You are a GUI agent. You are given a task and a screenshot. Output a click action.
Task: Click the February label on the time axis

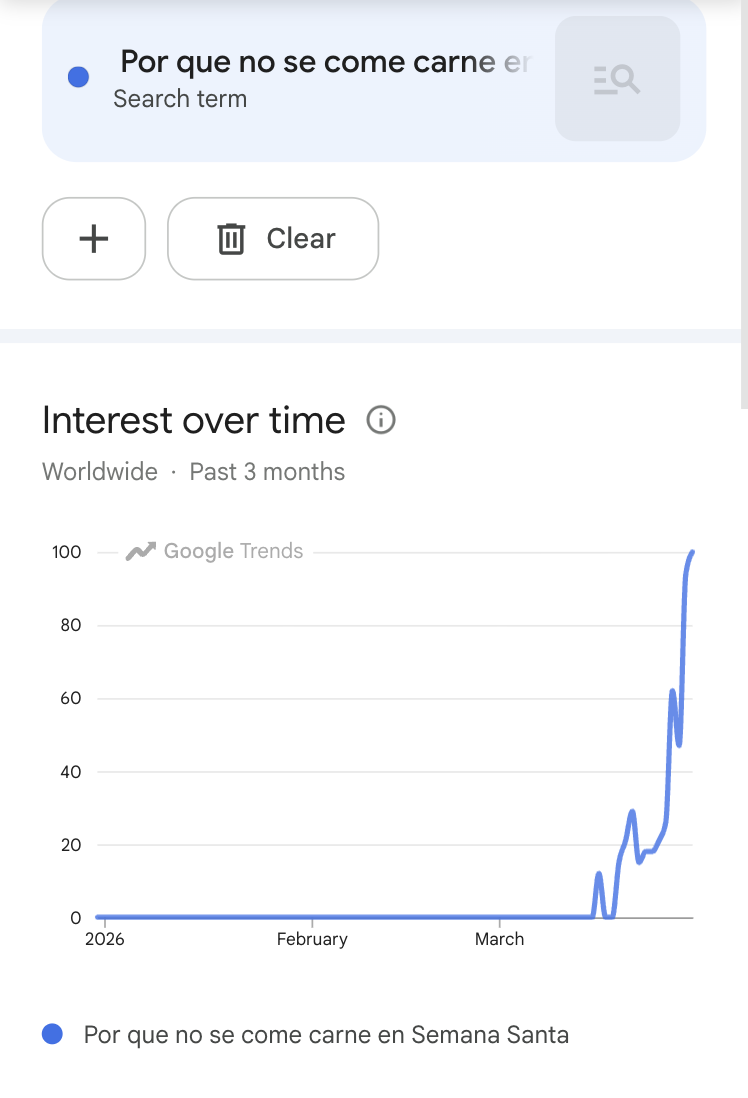click(x=312, y=939)
